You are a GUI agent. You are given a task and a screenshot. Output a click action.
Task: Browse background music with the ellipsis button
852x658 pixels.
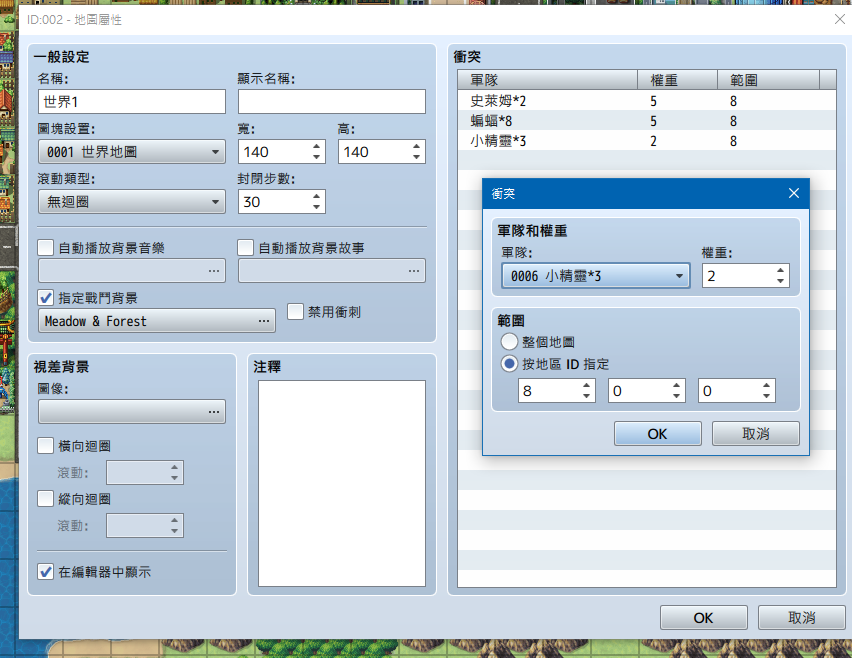click(x=214, y=271)
